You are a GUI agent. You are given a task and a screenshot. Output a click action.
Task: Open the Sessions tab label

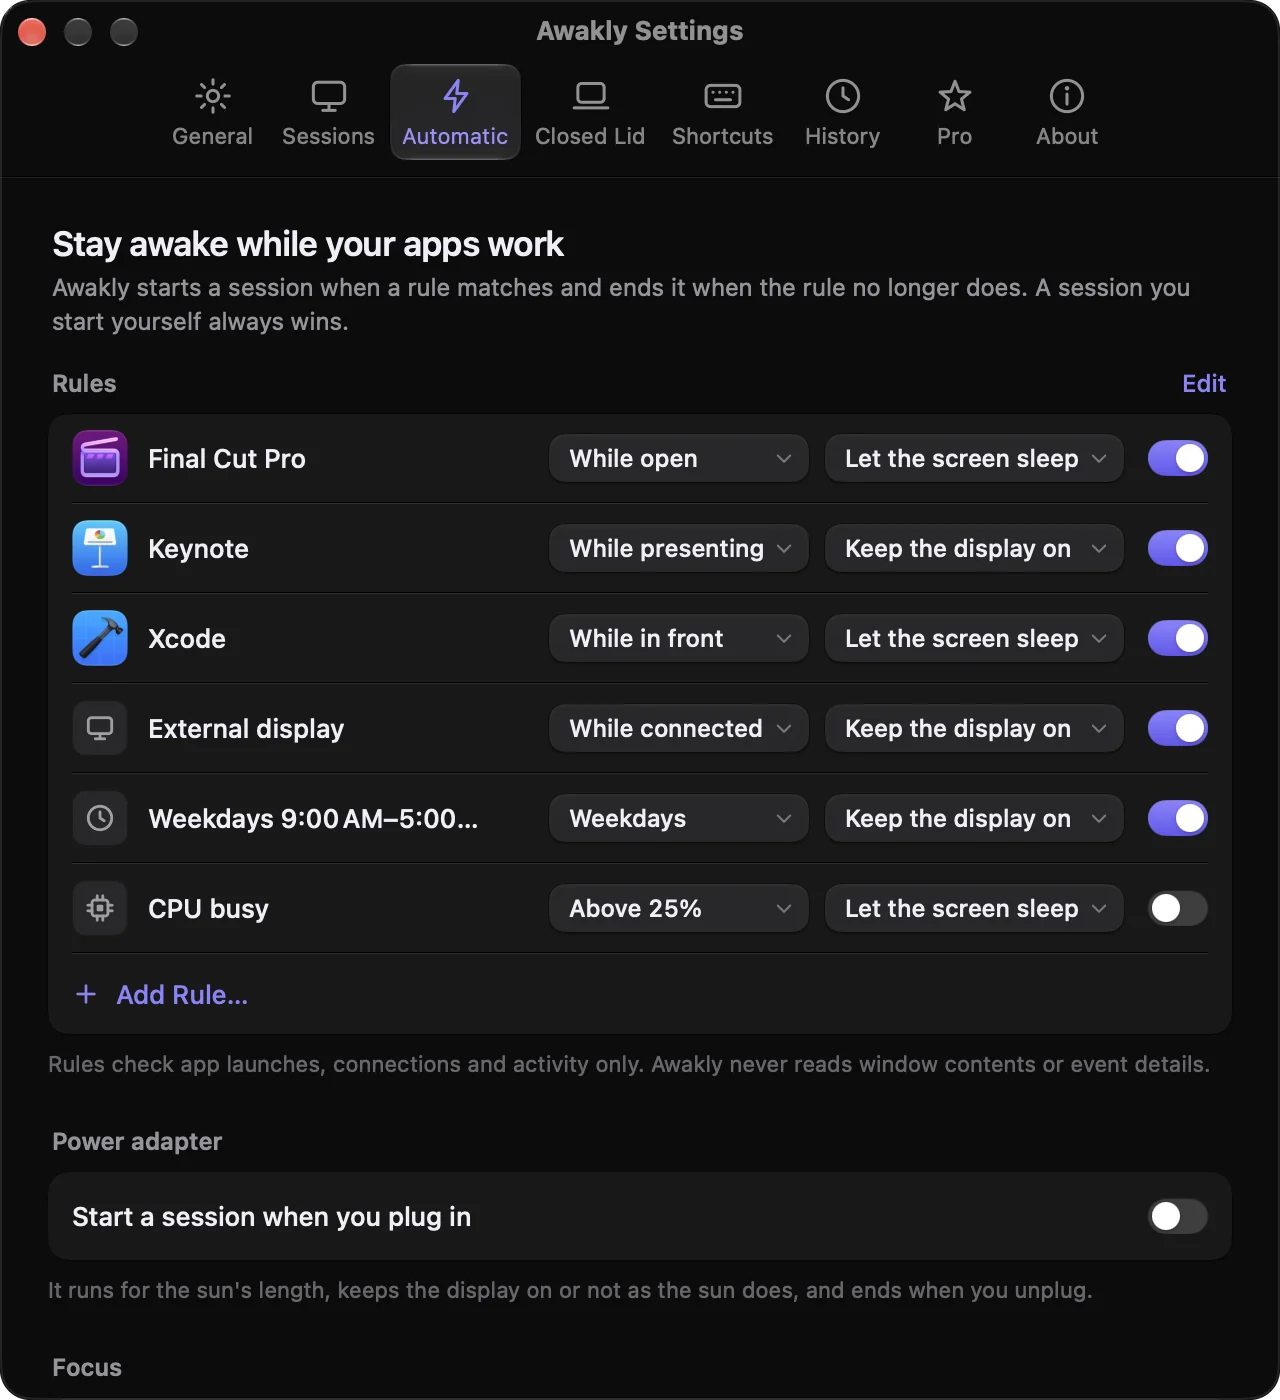click(x=328, y=136)
